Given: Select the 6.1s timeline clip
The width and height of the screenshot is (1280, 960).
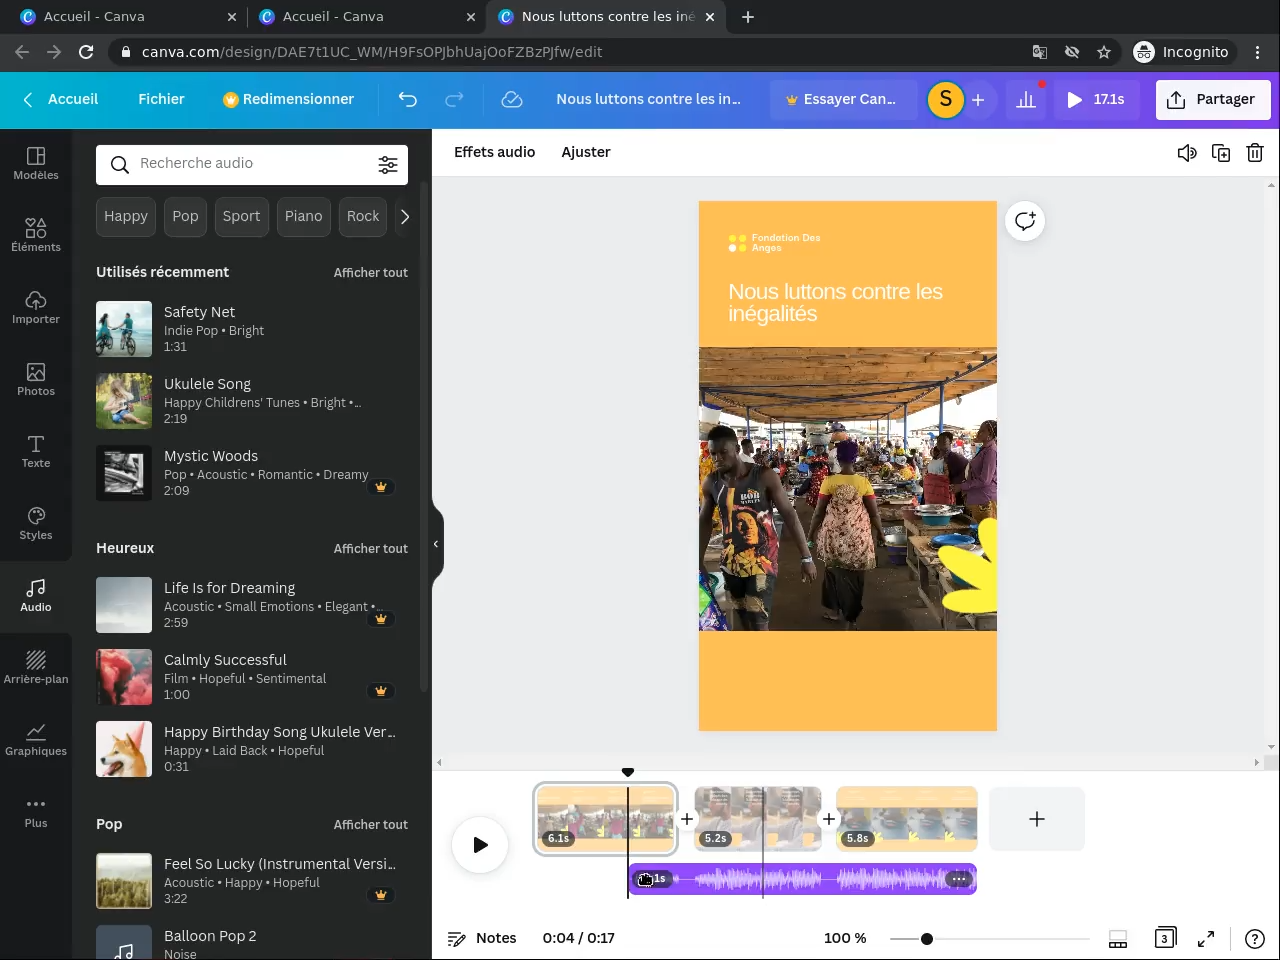Looking at the screenshot, I should [606, 819].
